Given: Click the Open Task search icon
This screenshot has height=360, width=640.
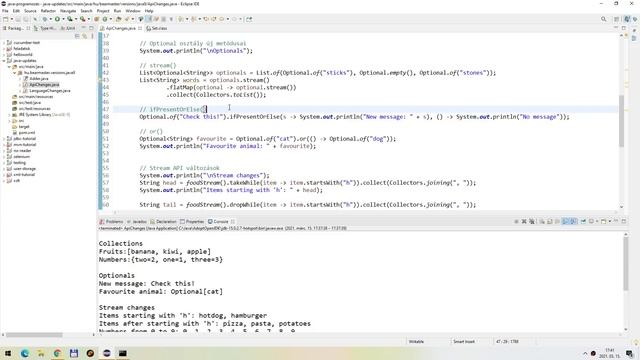Looking at the screenshot, I should click(x=127, y=19).
